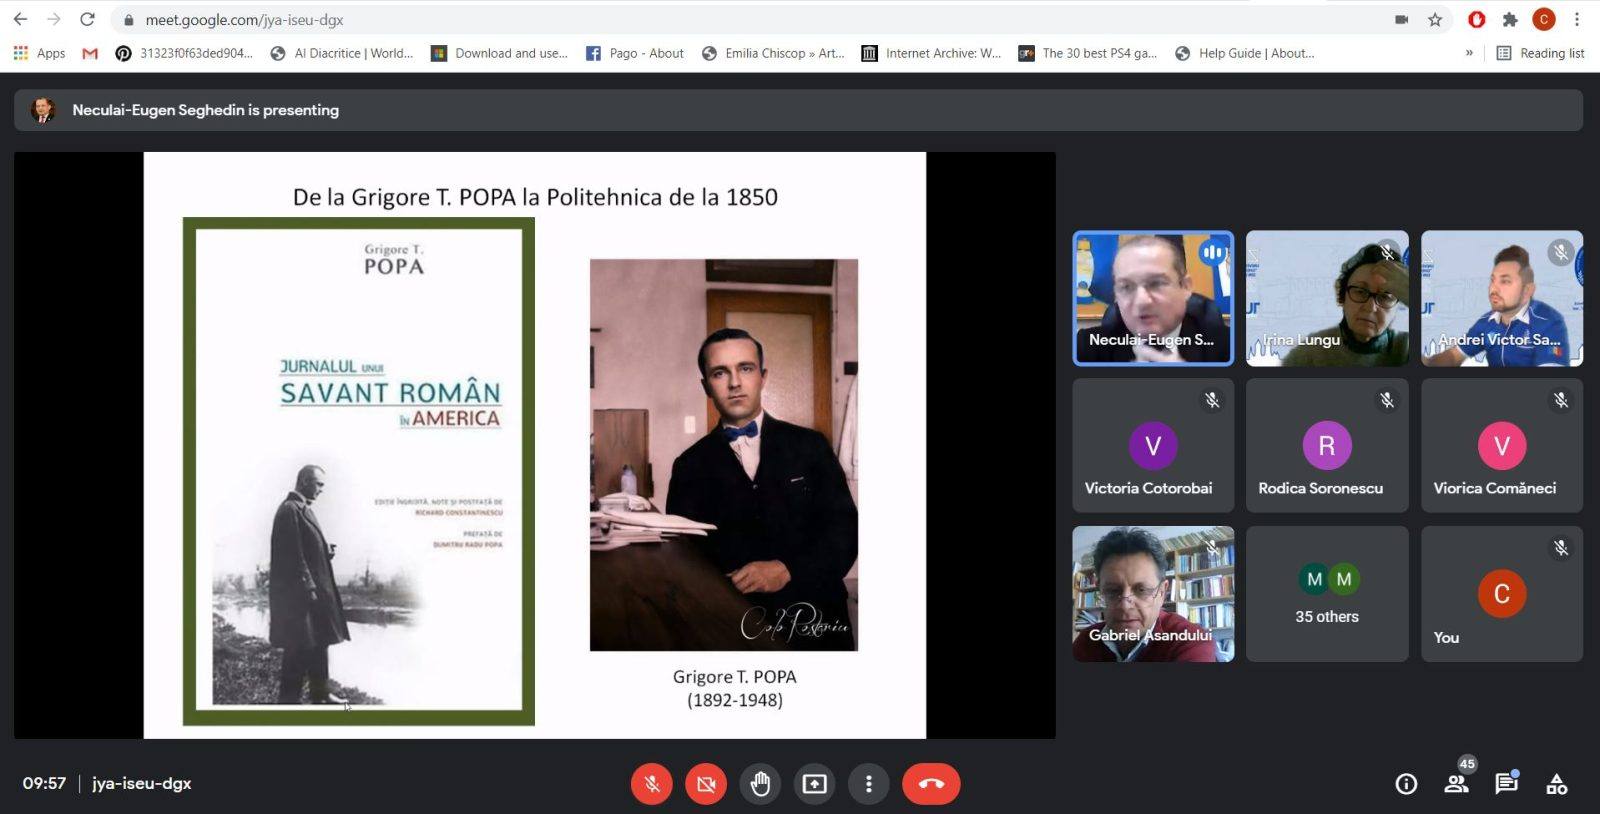
Task: Open the AI Diacritice bookmark
Action: [342, 53]
